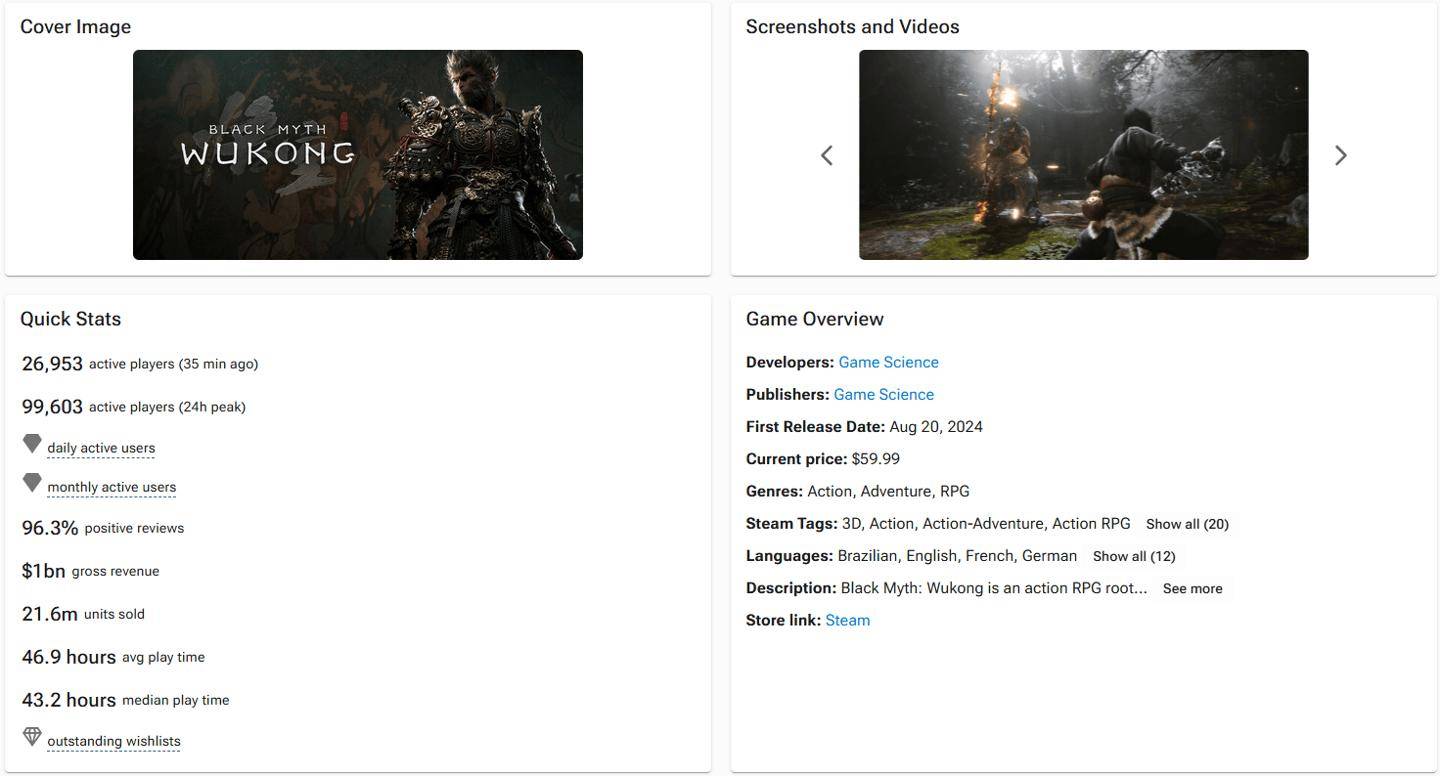
Task: Select the 99,603 24h peak value
Action: click(x=52, y=407)
